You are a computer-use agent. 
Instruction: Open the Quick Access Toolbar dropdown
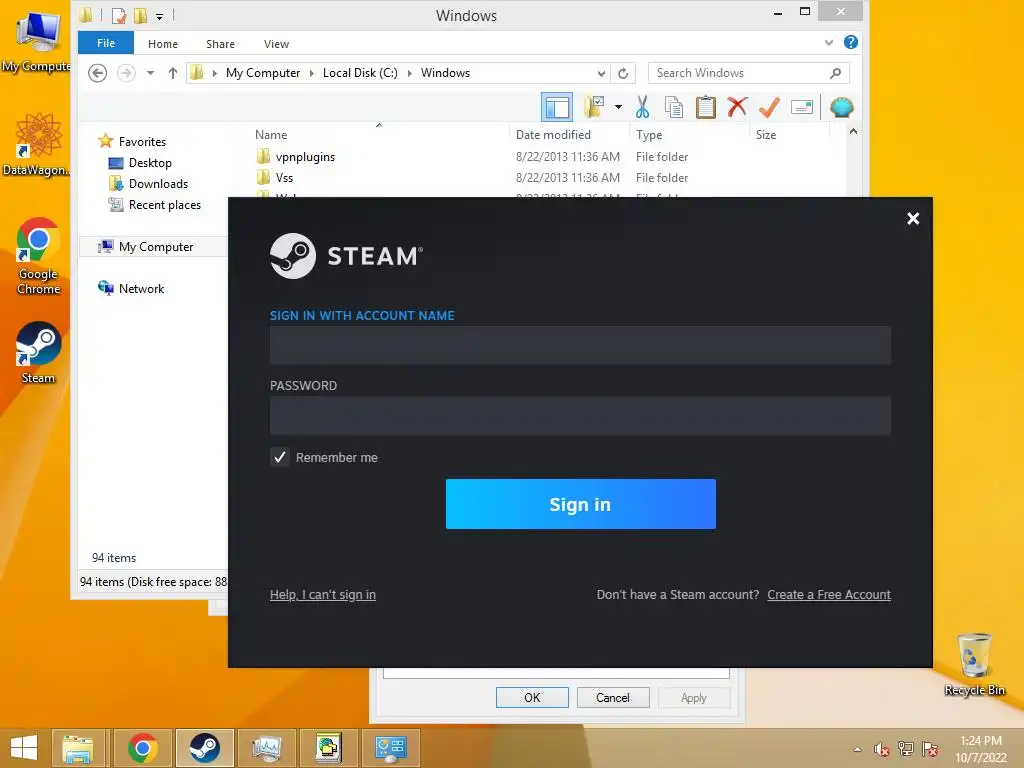159,16
